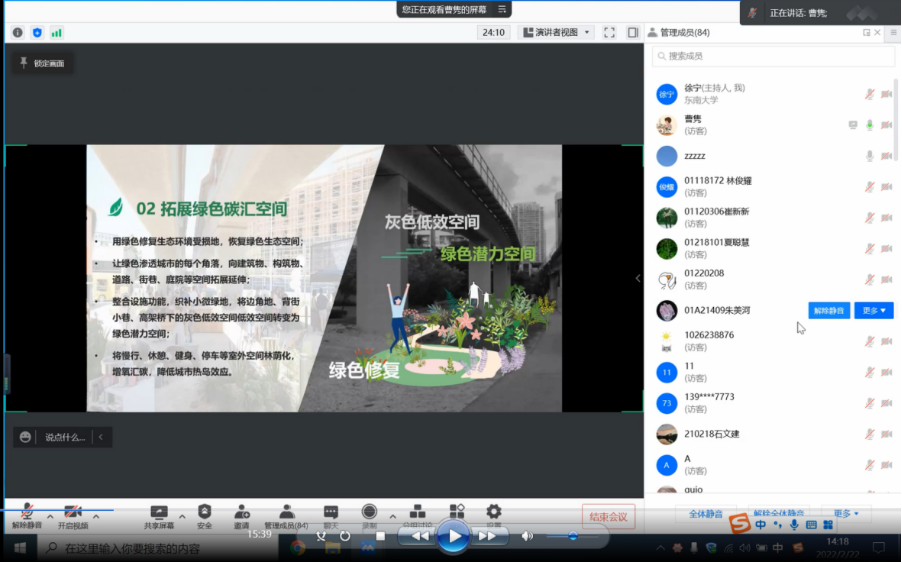Click the 邀请 invite icon in toolbar
Screen dimensions: 902x562
pos(242,512)
